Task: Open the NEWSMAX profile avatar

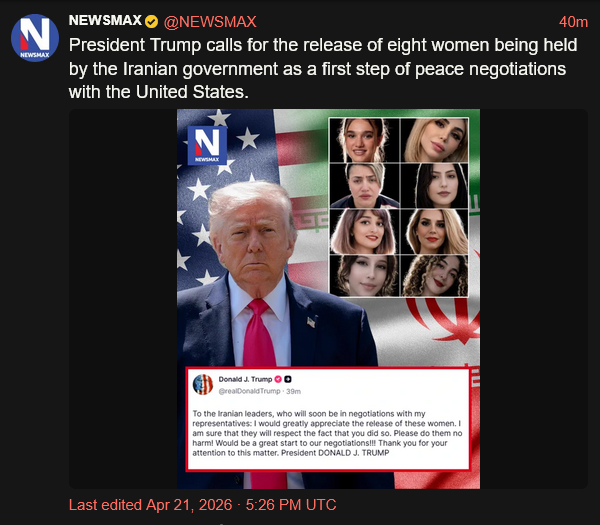Action: pos(34,38)
